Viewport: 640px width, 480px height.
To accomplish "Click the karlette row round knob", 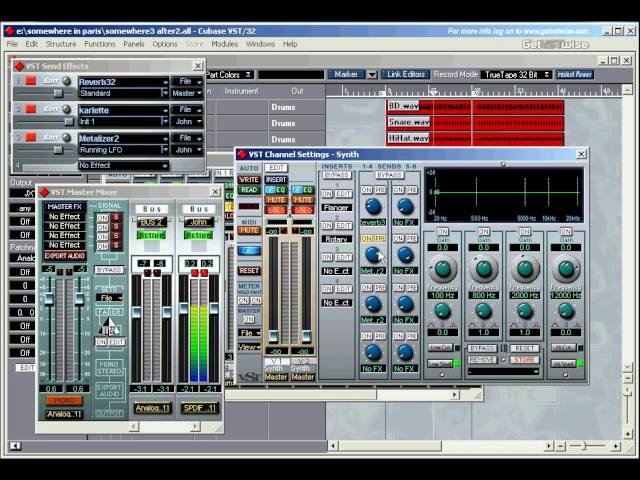I will pyautogui.click(x=66, y=109).
